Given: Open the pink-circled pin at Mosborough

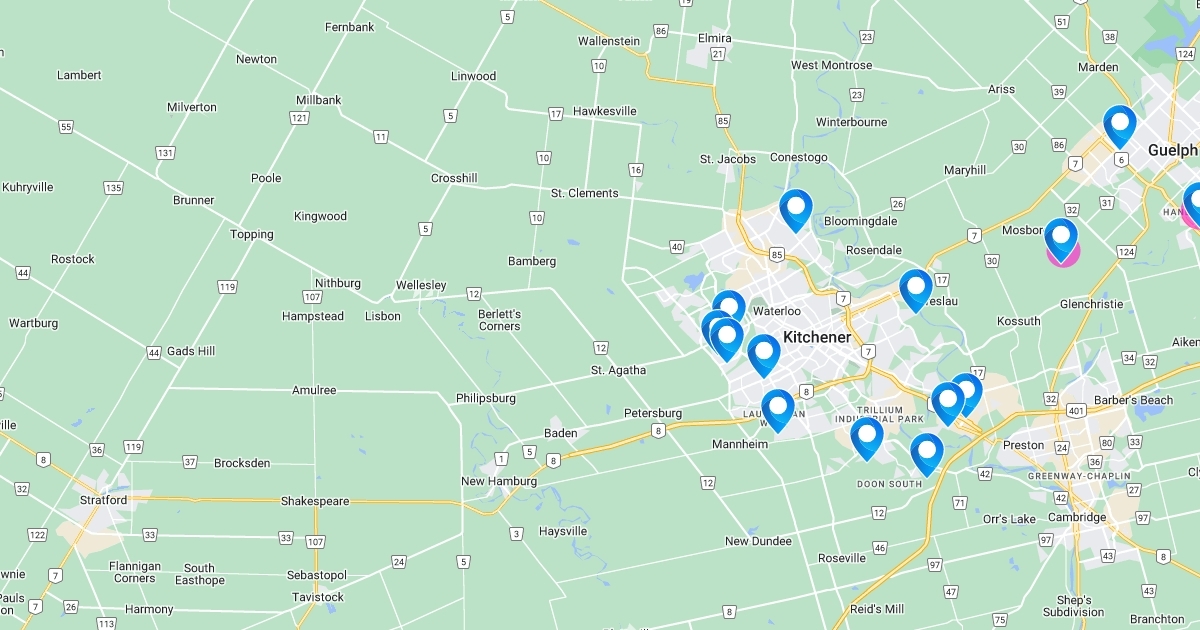Looking at the screenshot, I should (1061, 240).
